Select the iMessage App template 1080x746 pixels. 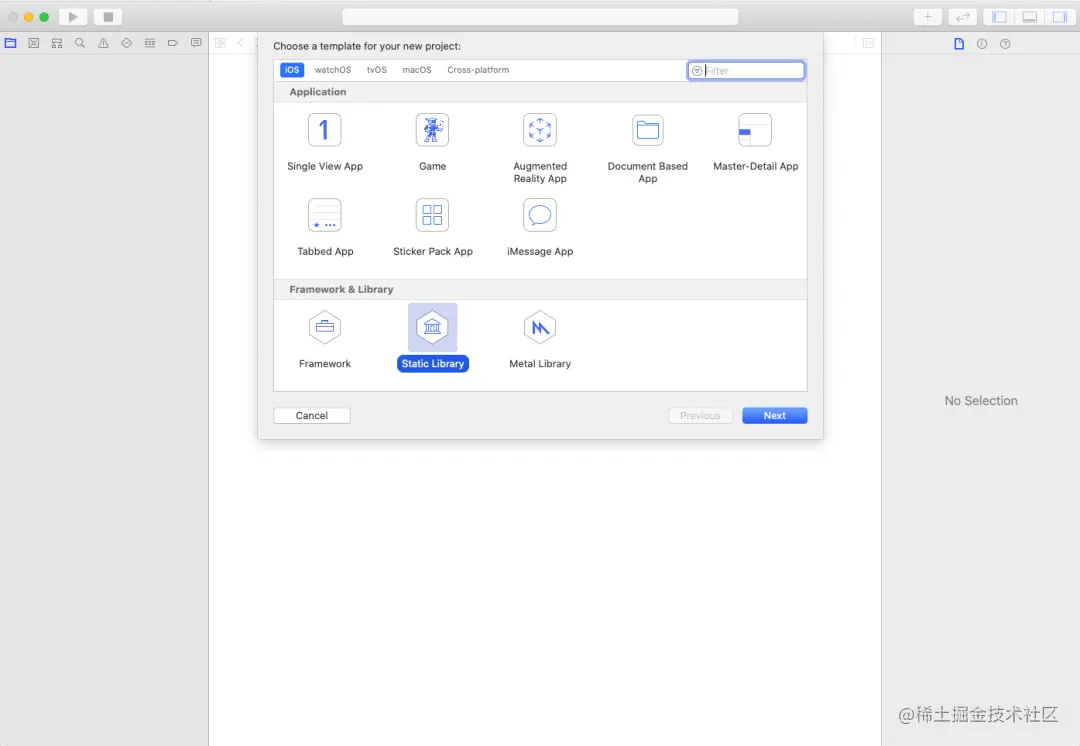pyautogui.click(x=540, y=227)
